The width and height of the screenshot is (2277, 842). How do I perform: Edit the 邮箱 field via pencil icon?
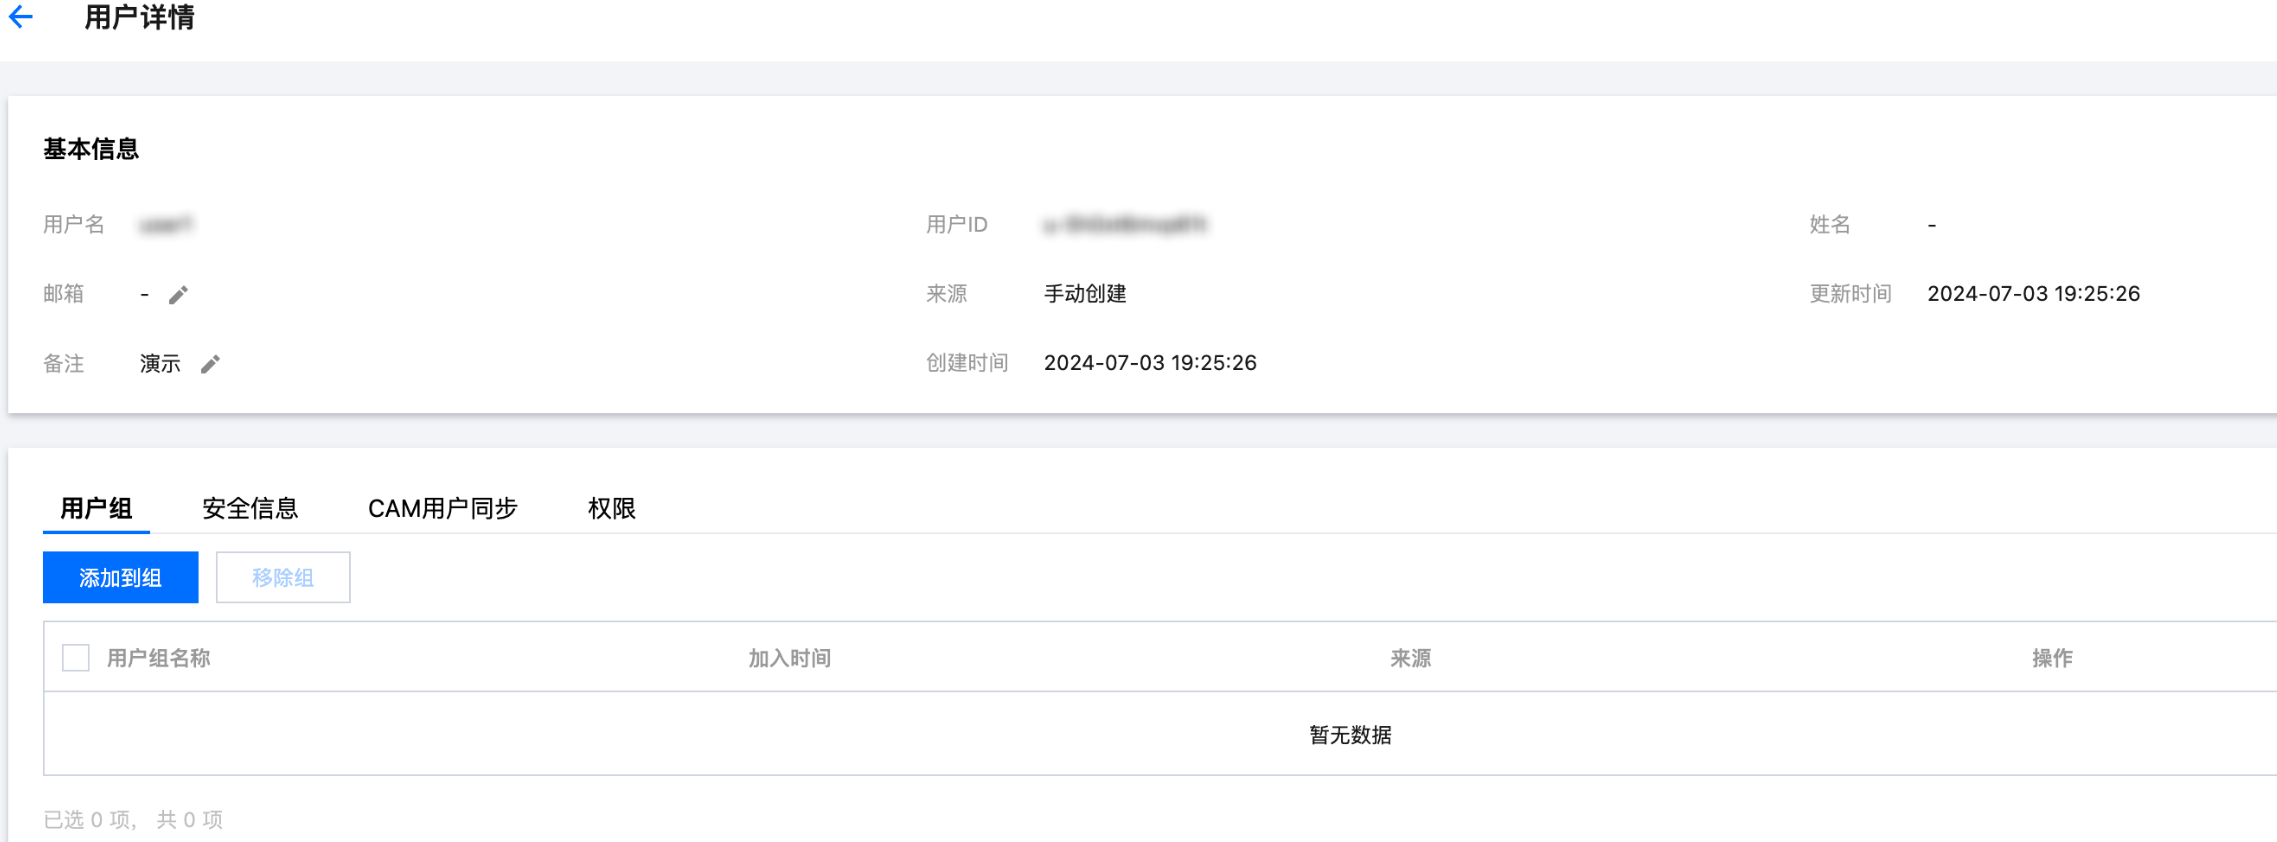click(x=178, y=295)
